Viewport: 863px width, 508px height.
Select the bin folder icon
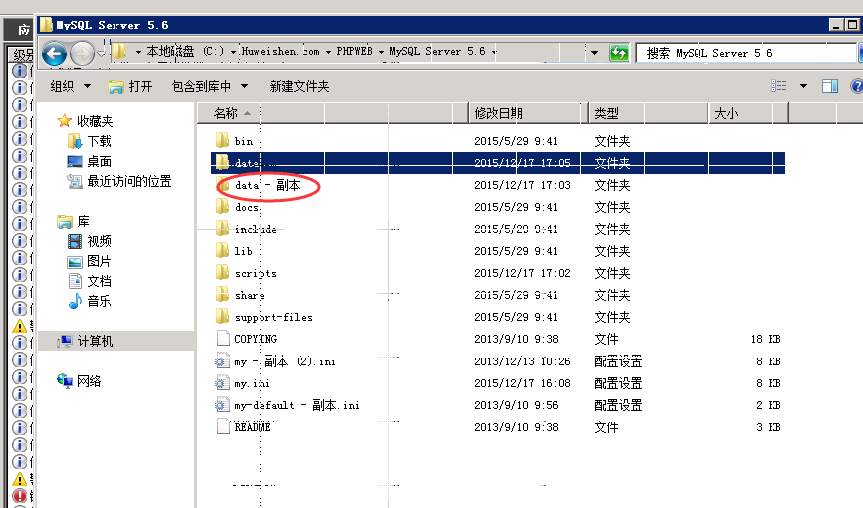pyautogui.click(x=222, y=140)
